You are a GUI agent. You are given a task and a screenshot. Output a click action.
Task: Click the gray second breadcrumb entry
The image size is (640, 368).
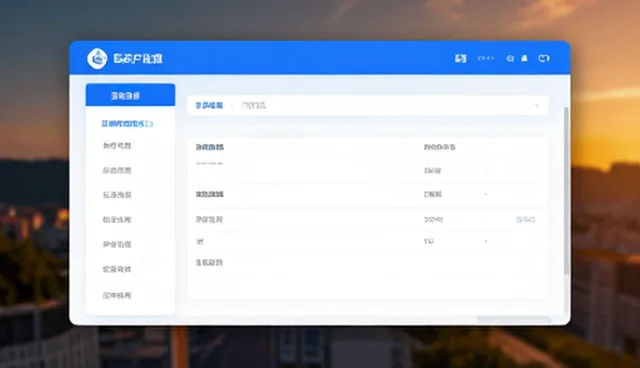point(254,106)
